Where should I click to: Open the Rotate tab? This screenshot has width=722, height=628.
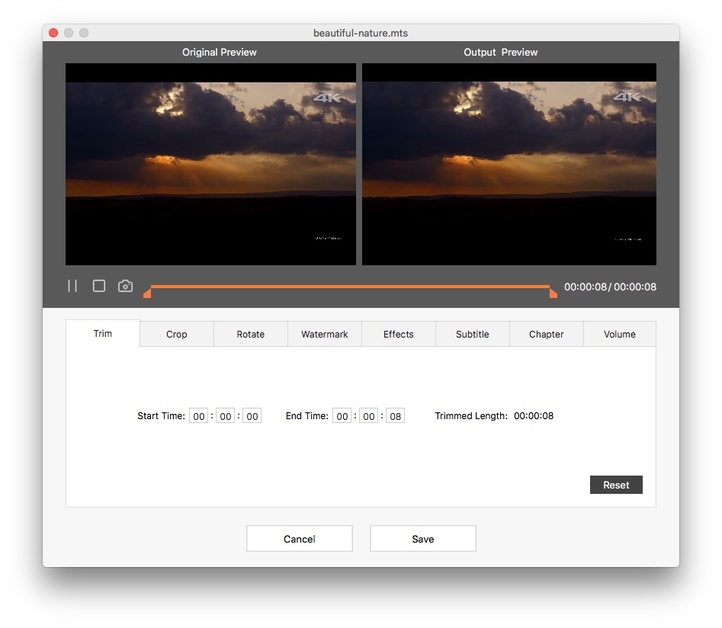click(251, 334)
